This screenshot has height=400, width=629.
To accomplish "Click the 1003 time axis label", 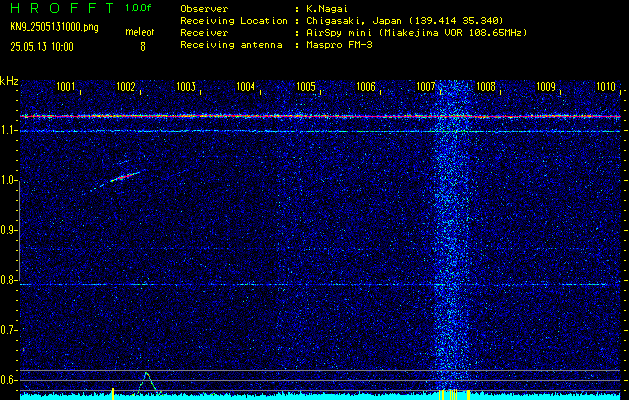I will click(186, 86).
